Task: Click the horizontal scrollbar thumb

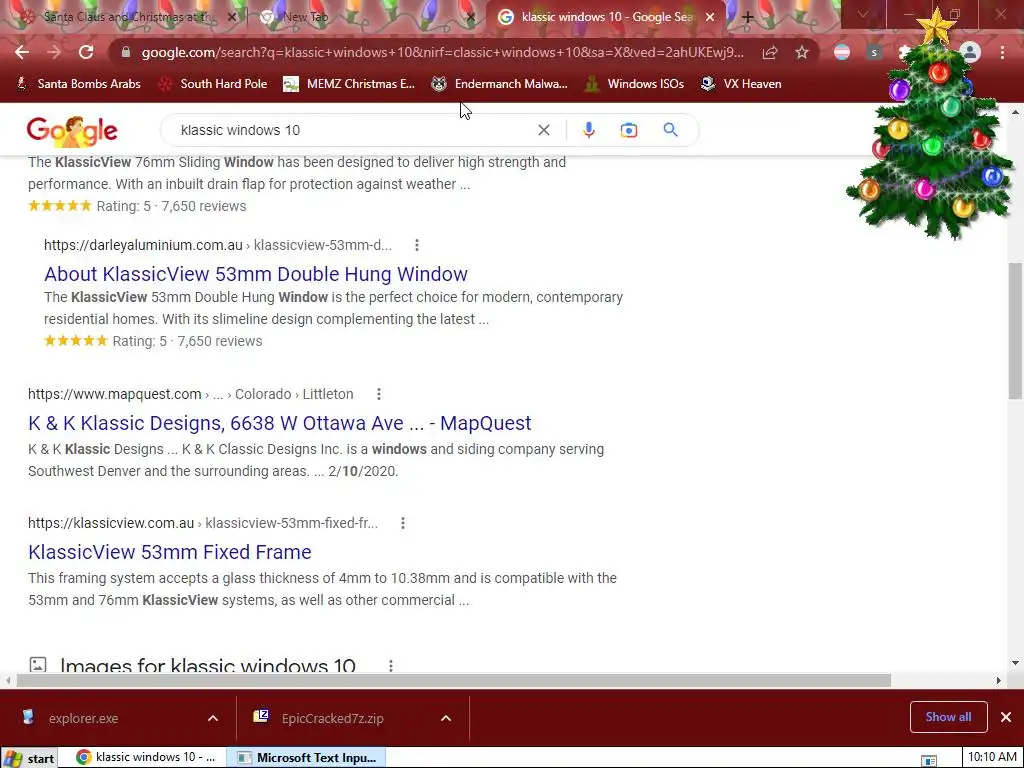Action: (453, 680)
